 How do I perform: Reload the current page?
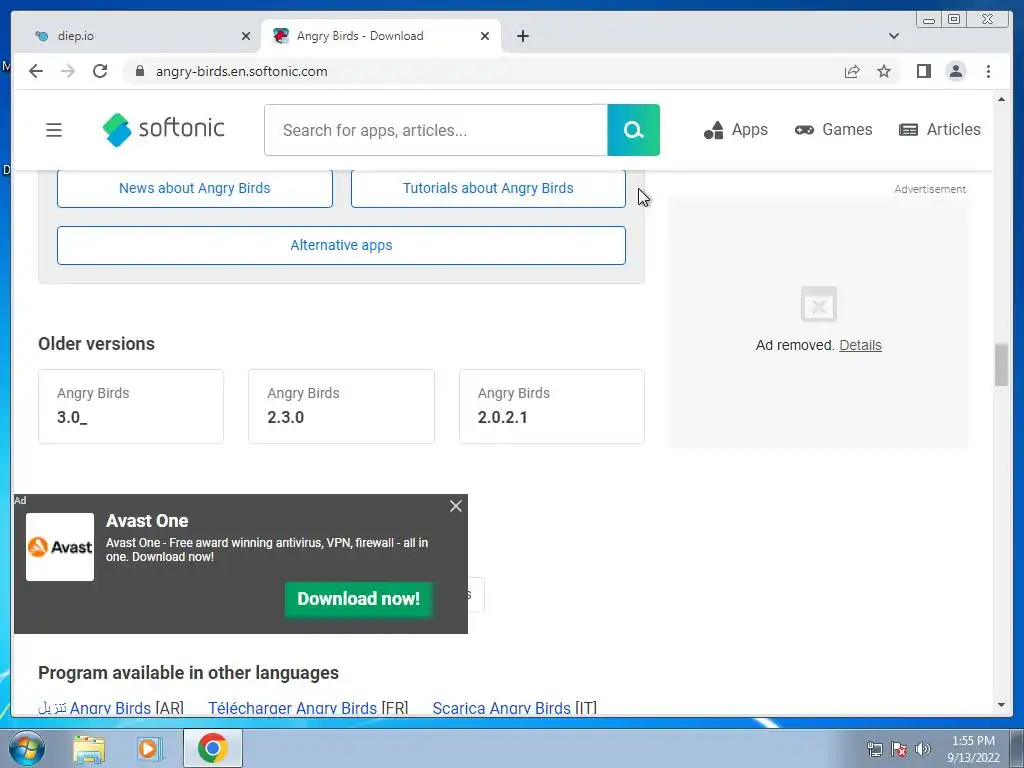tap(100, 71)
